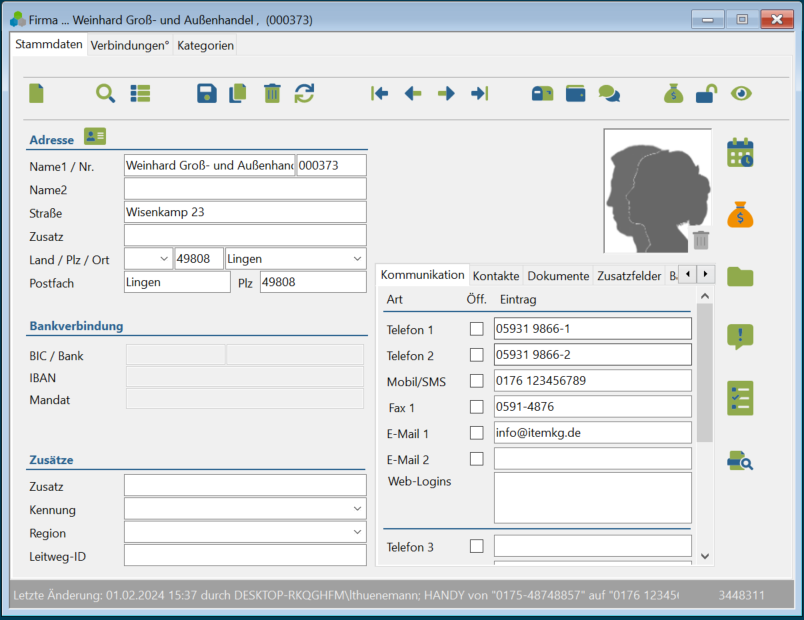Click the Leitweg-ID input field
804x620 pixels.
(x=245, y=555)
